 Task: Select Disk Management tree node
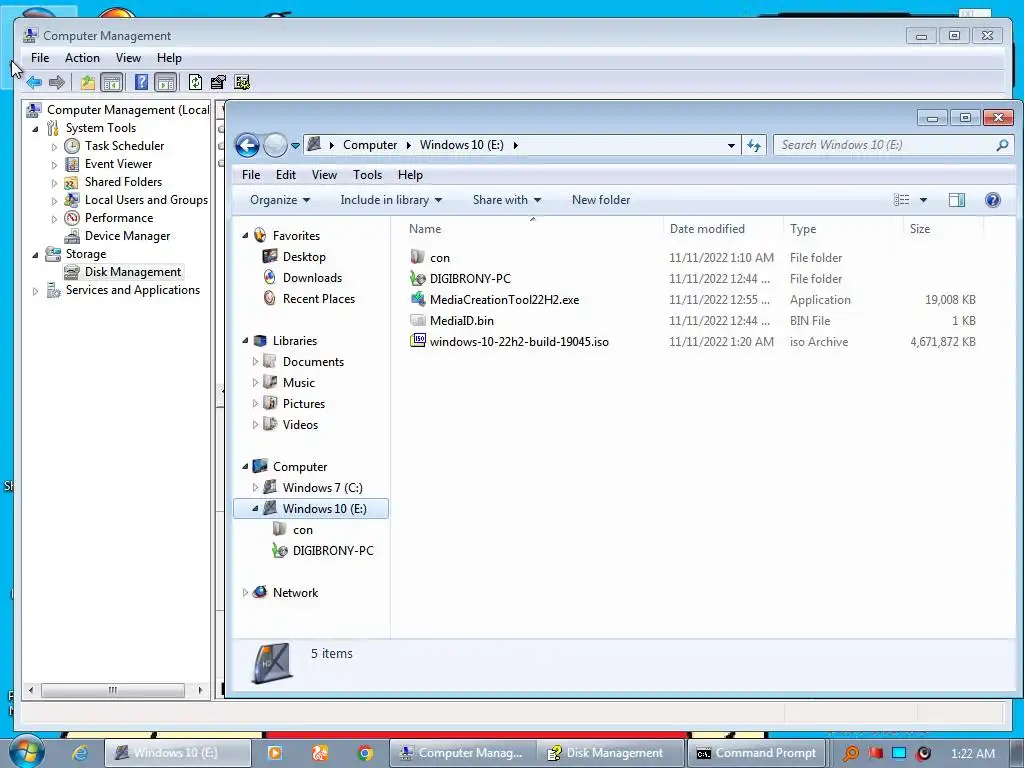tap(133, 272)
